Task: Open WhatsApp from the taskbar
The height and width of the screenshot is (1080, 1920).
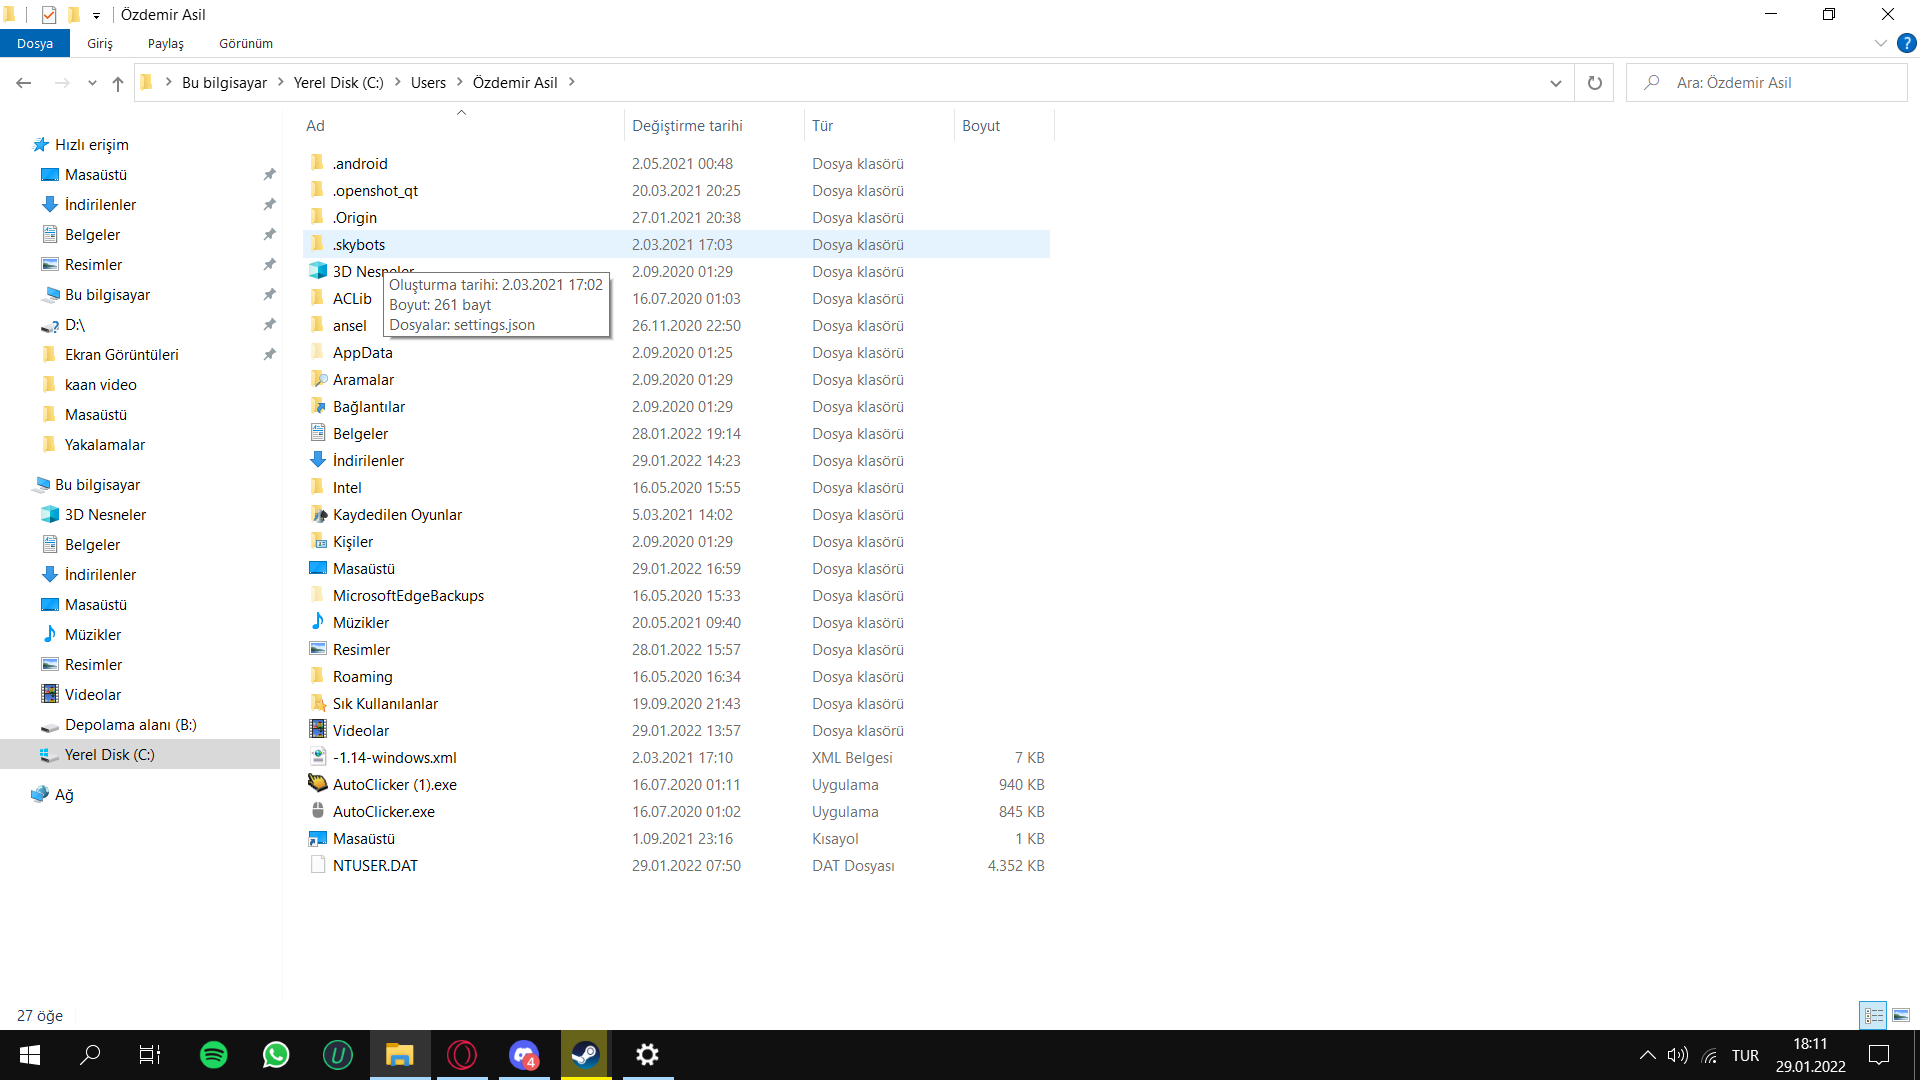Action: (x=276, y=1055)
